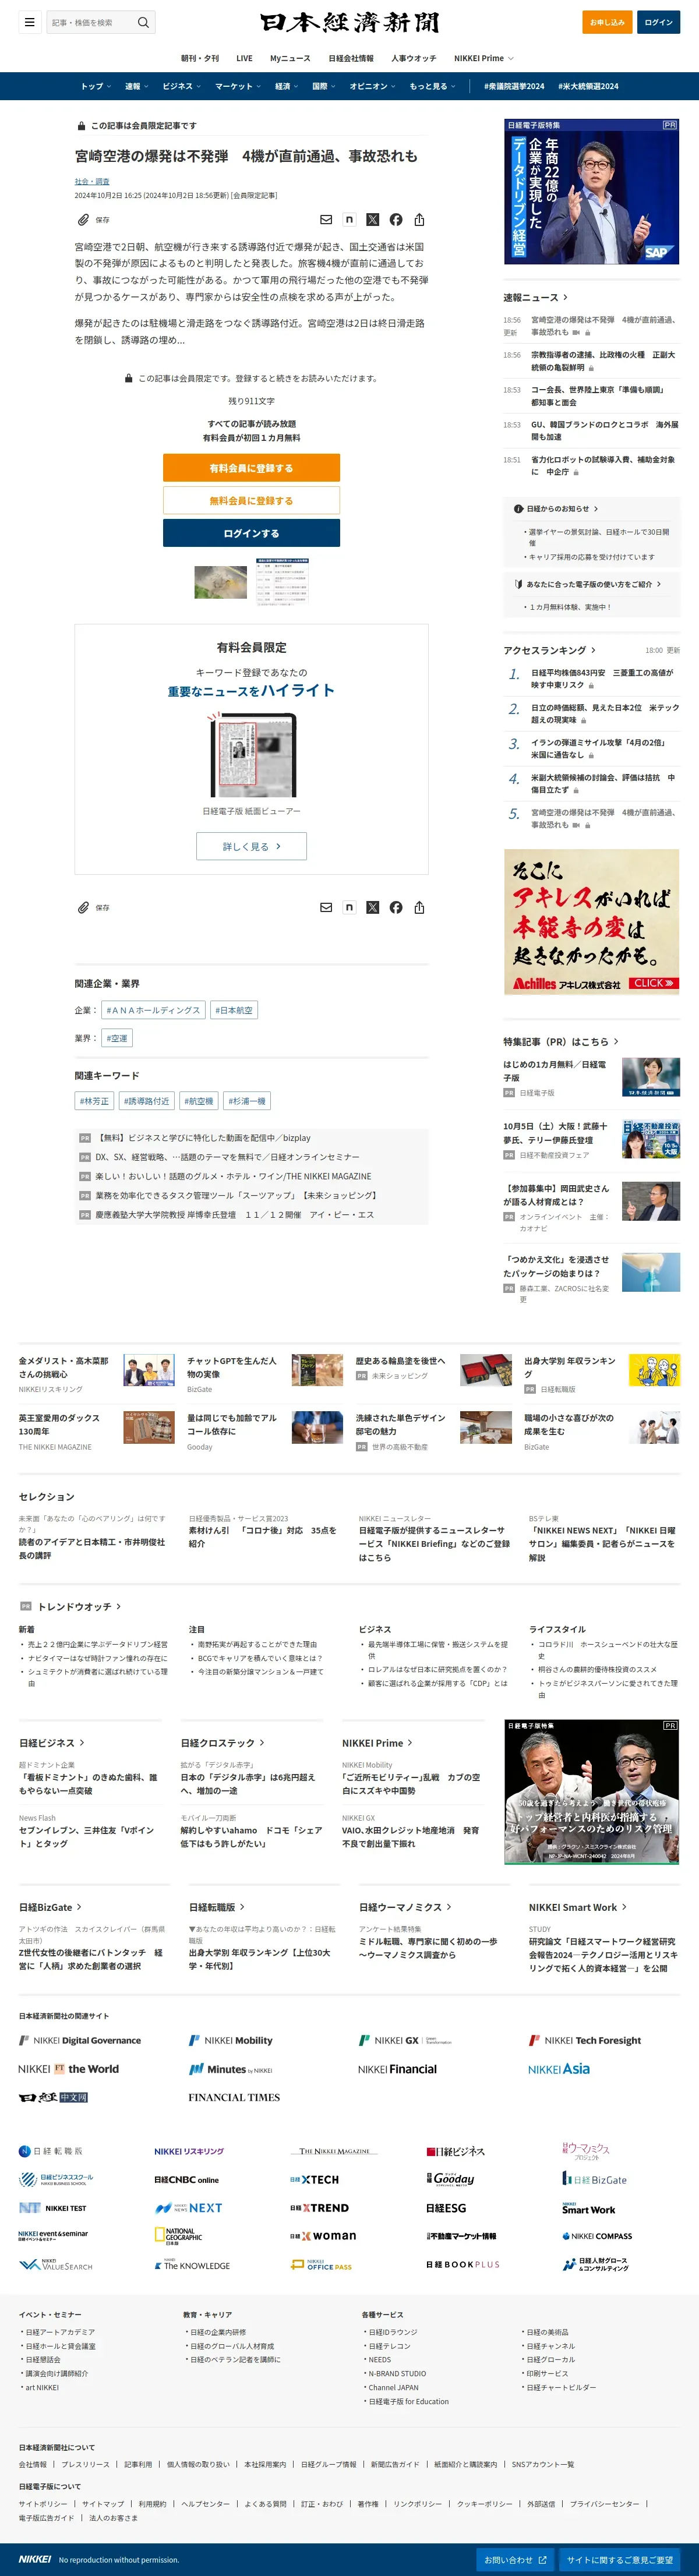
Task: Expand the 速報 dropdown in blue bar
Action: (136, 86)
